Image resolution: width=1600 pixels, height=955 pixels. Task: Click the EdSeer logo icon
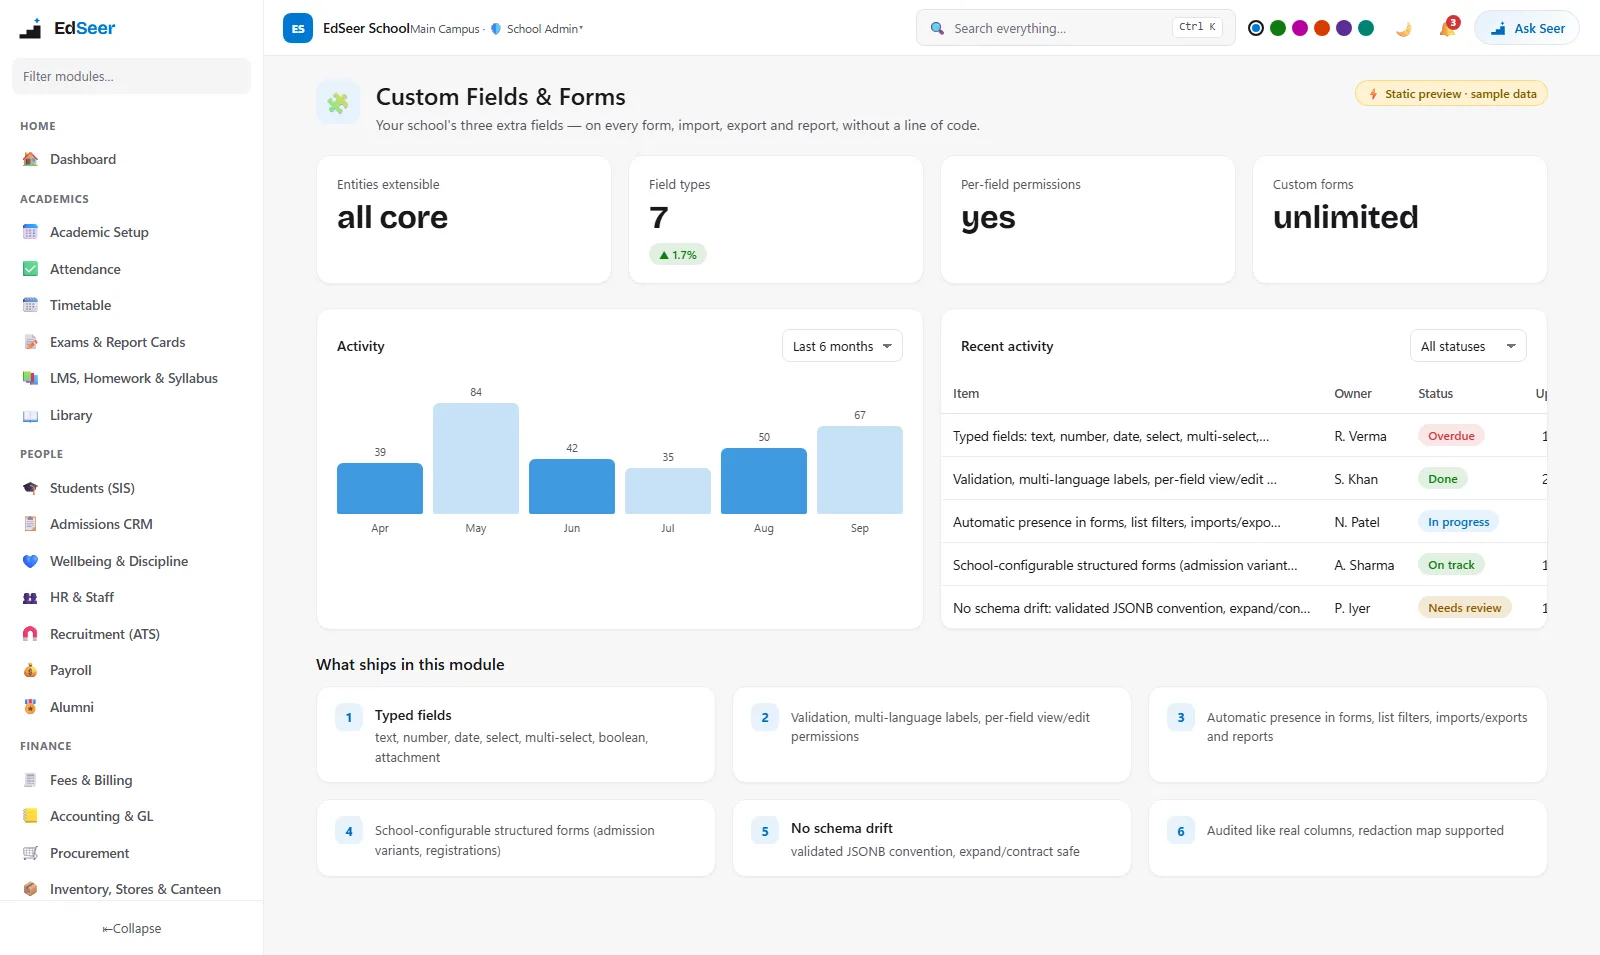tap(30, 28)
